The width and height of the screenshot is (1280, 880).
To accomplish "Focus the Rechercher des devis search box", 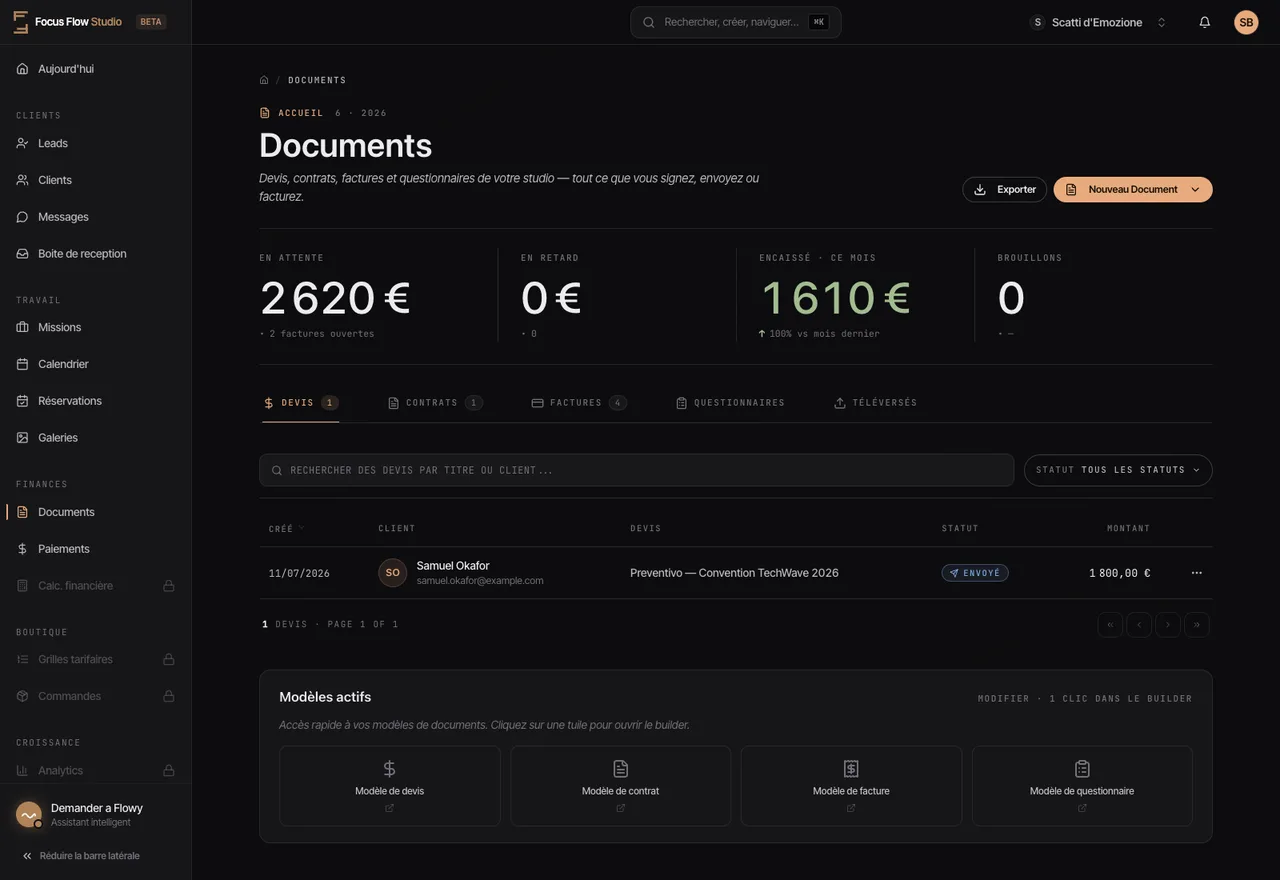I will [x=637, y=470].
